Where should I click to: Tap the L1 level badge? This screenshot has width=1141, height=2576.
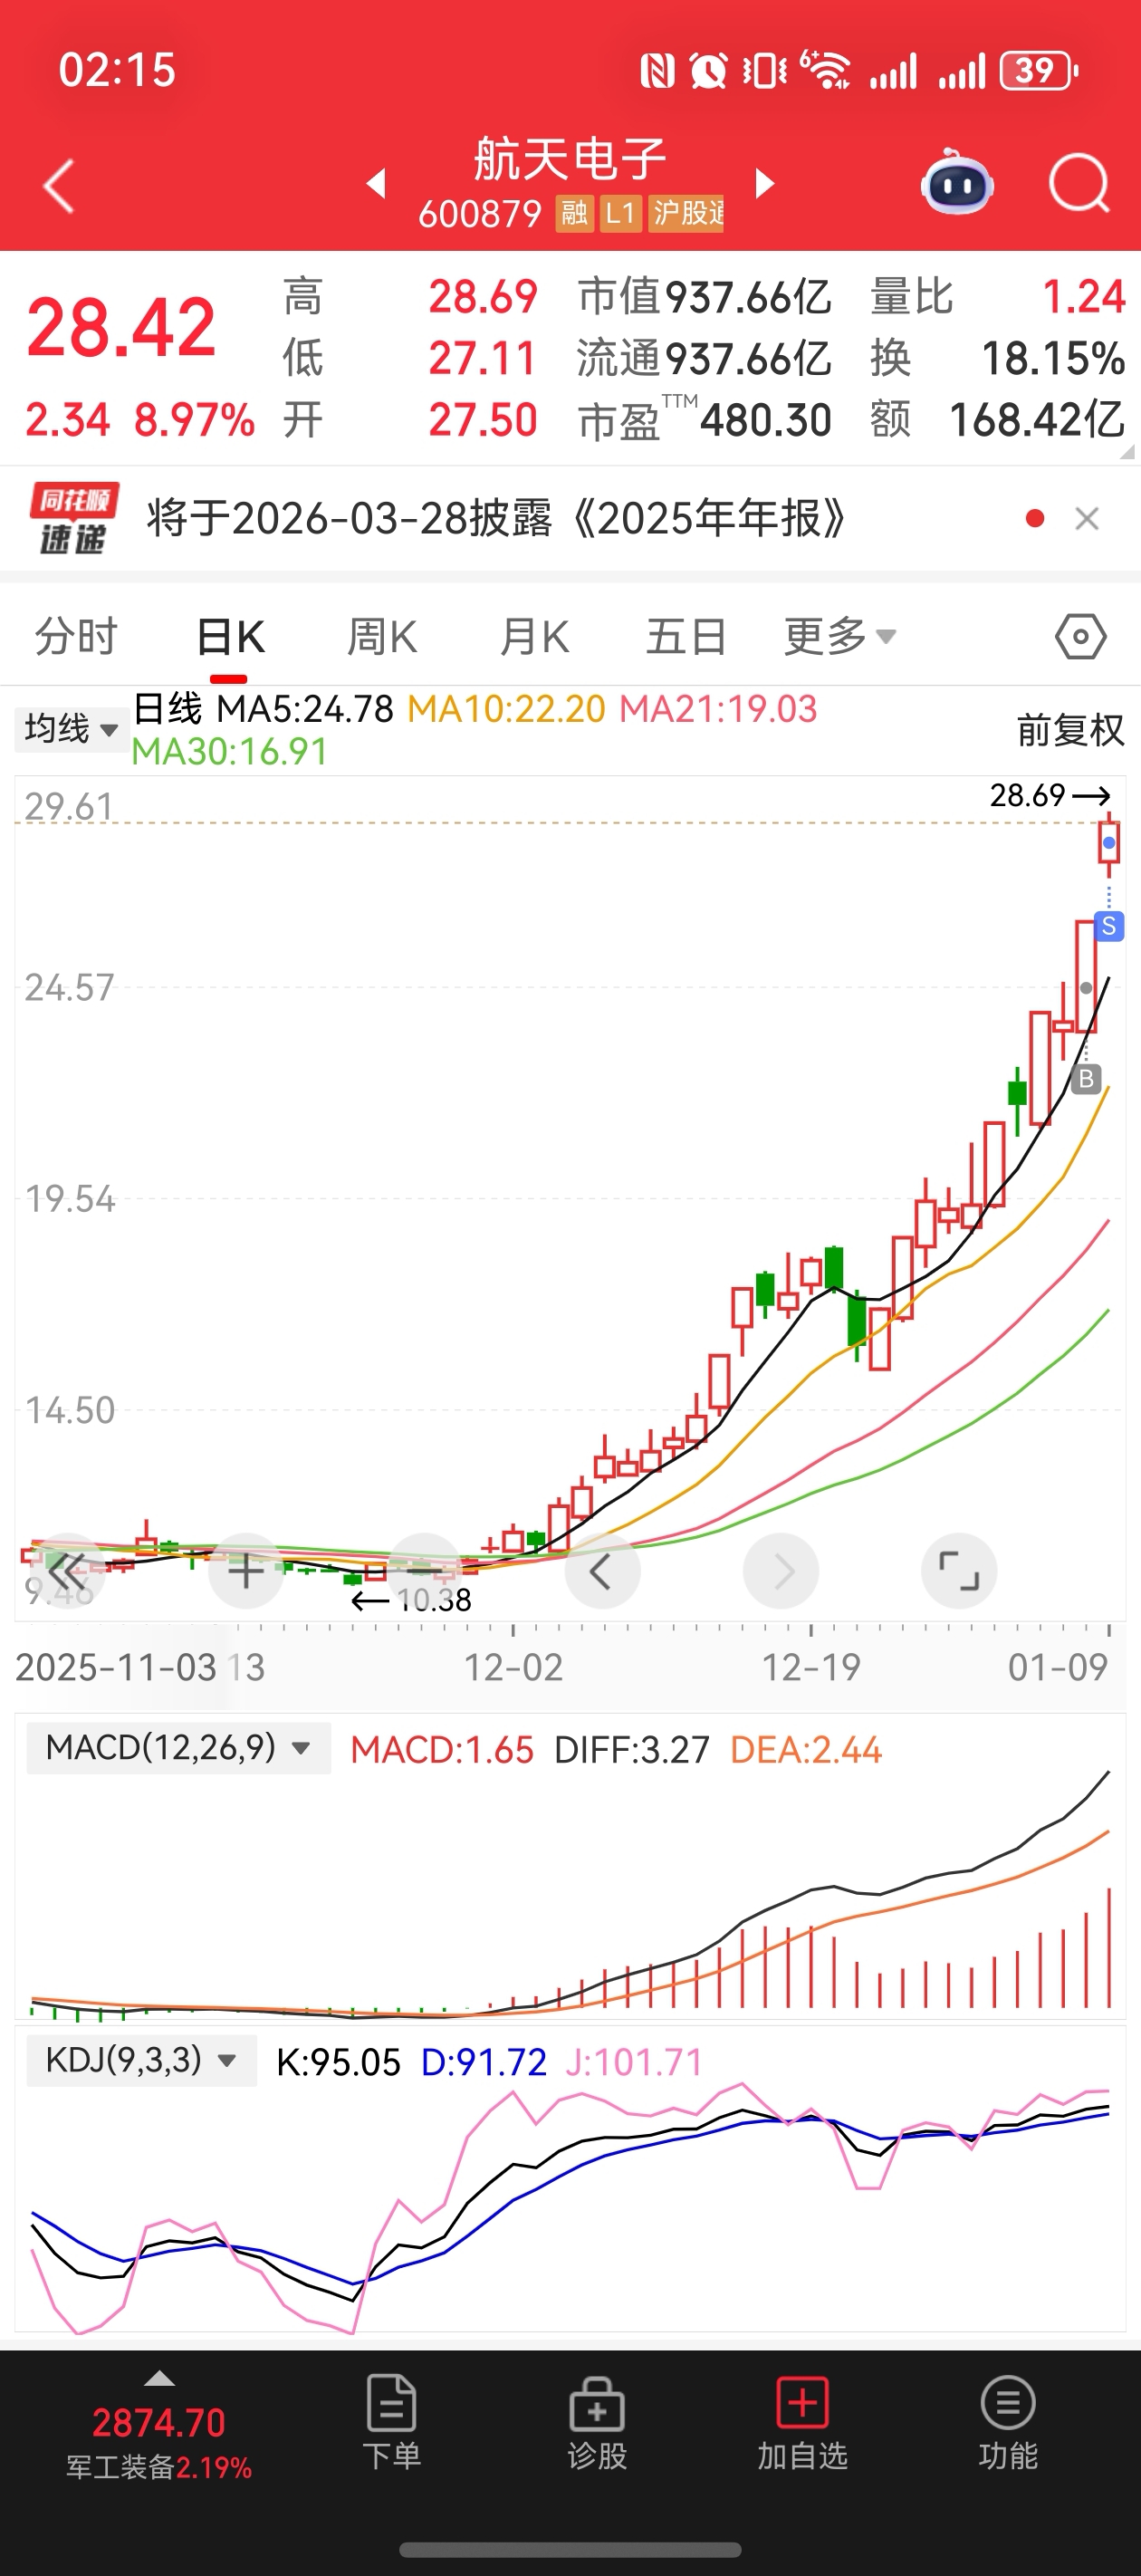pos(620,213)
